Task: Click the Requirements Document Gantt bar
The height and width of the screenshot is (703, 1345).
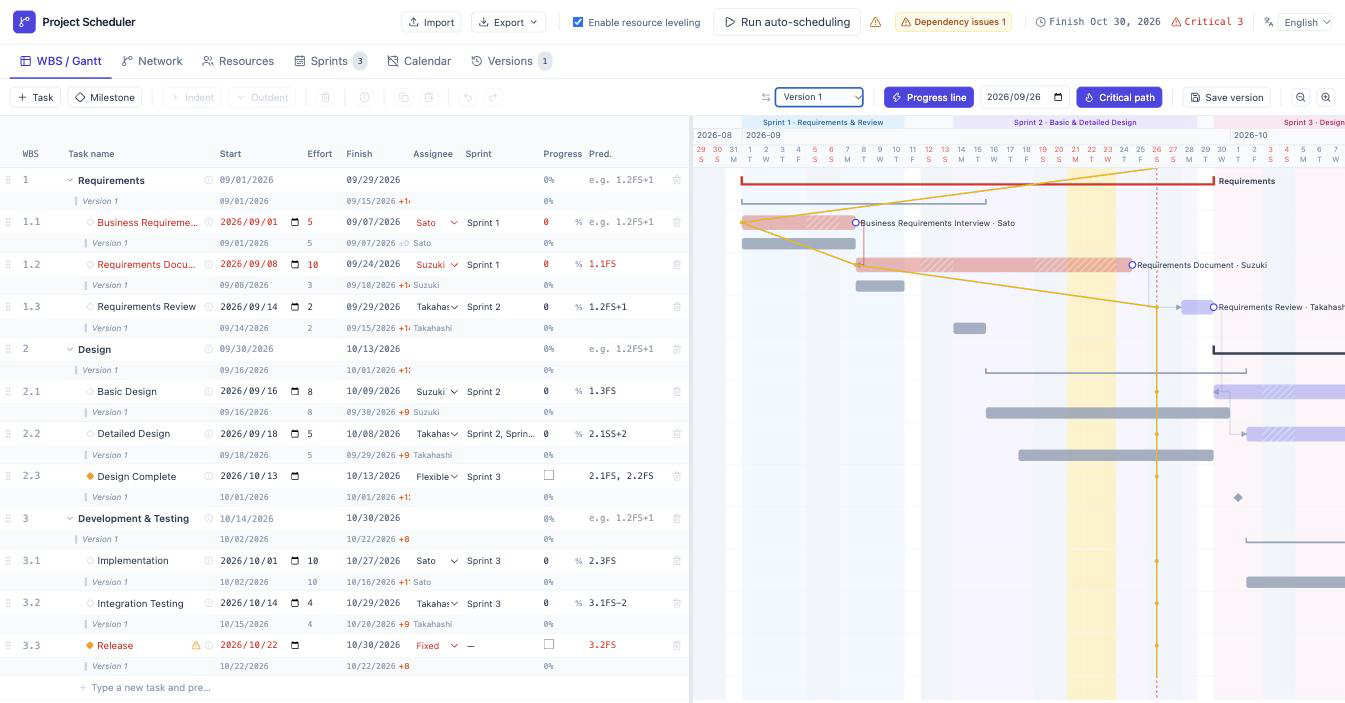Action: [x=994, y=265]
